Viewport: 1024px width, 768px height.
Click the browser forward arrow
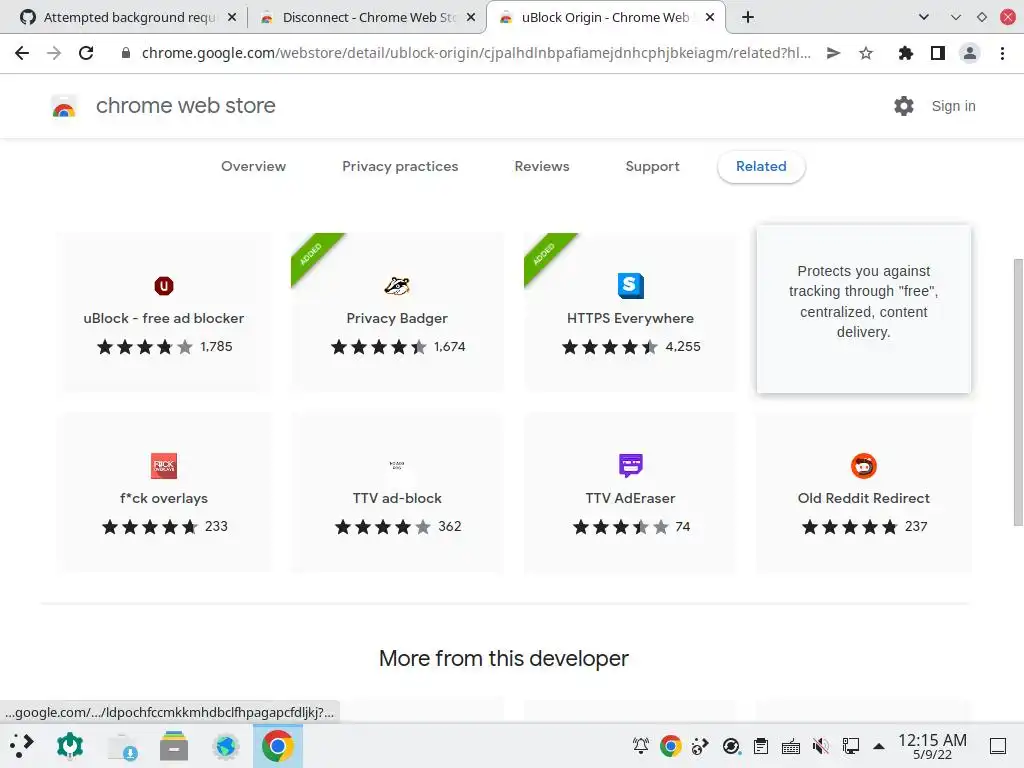pos(54,53)
